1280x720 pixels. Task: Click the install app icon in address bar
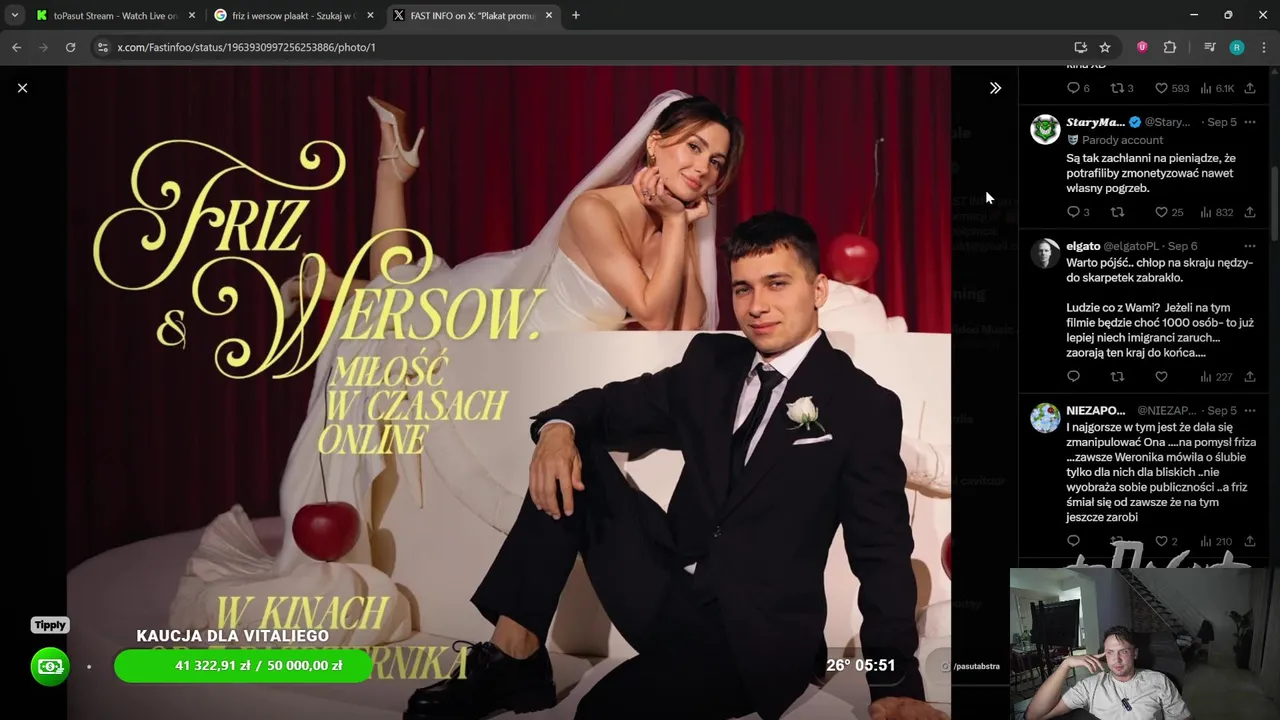[1080, 47]
